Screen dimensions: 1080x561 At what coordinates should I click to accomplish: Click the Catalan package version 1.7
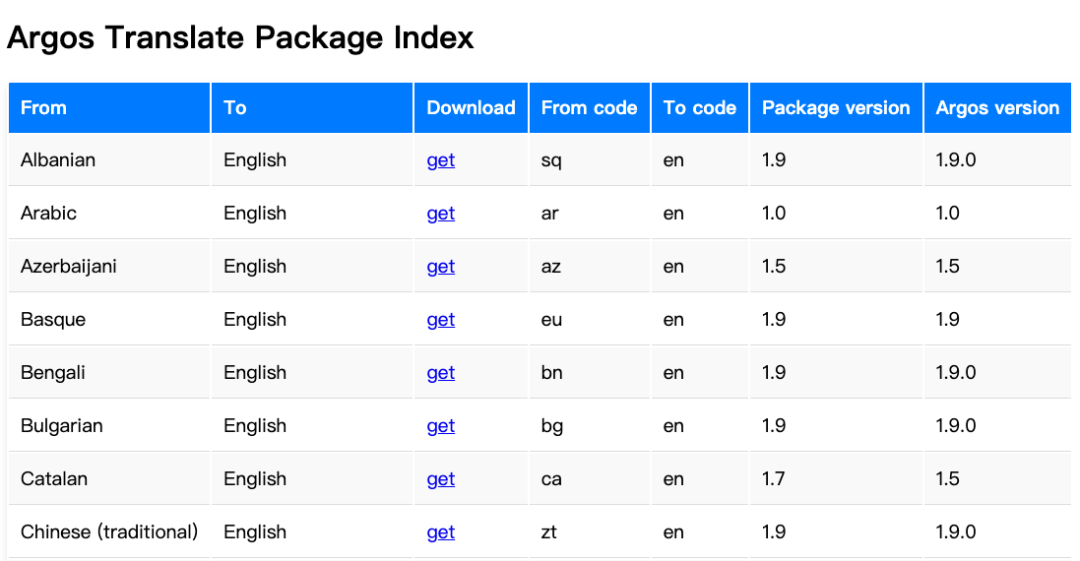[773, 478]
